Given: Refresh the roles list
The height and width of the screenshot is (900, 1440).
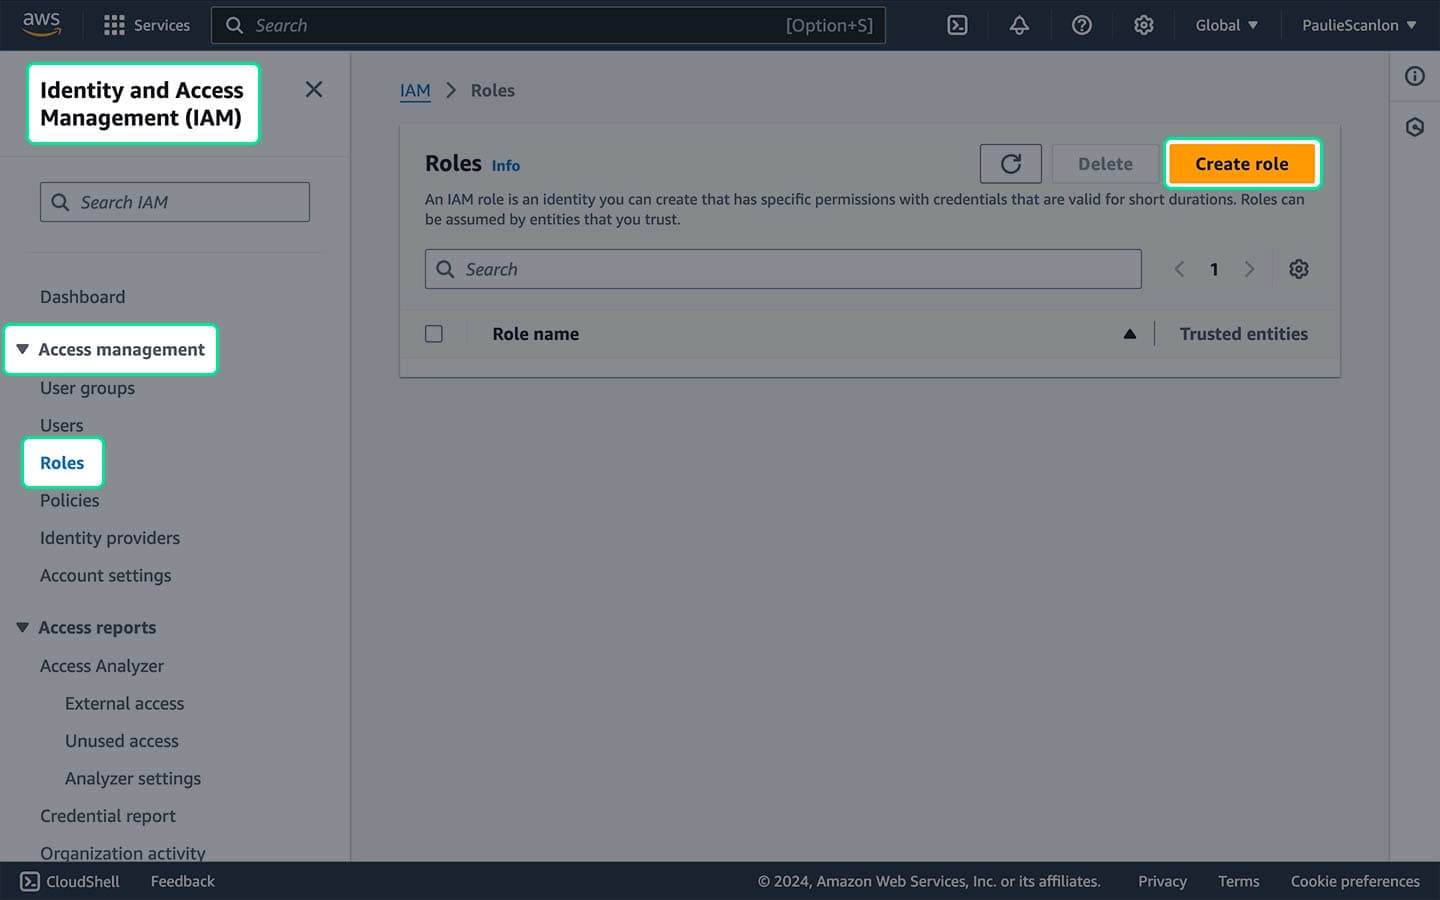Looking at the screenshot, I should click(x=1010, y=163).
